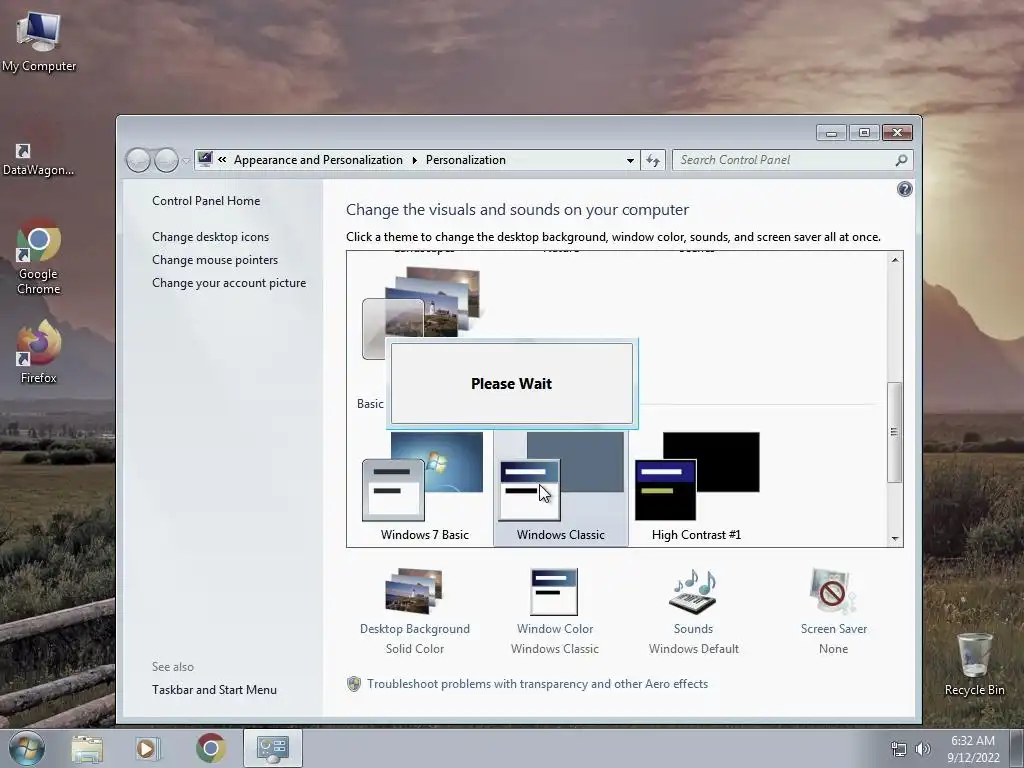Click the theme list scrollbar thumb
The image size is (1024, 768).
coord(895,432)
